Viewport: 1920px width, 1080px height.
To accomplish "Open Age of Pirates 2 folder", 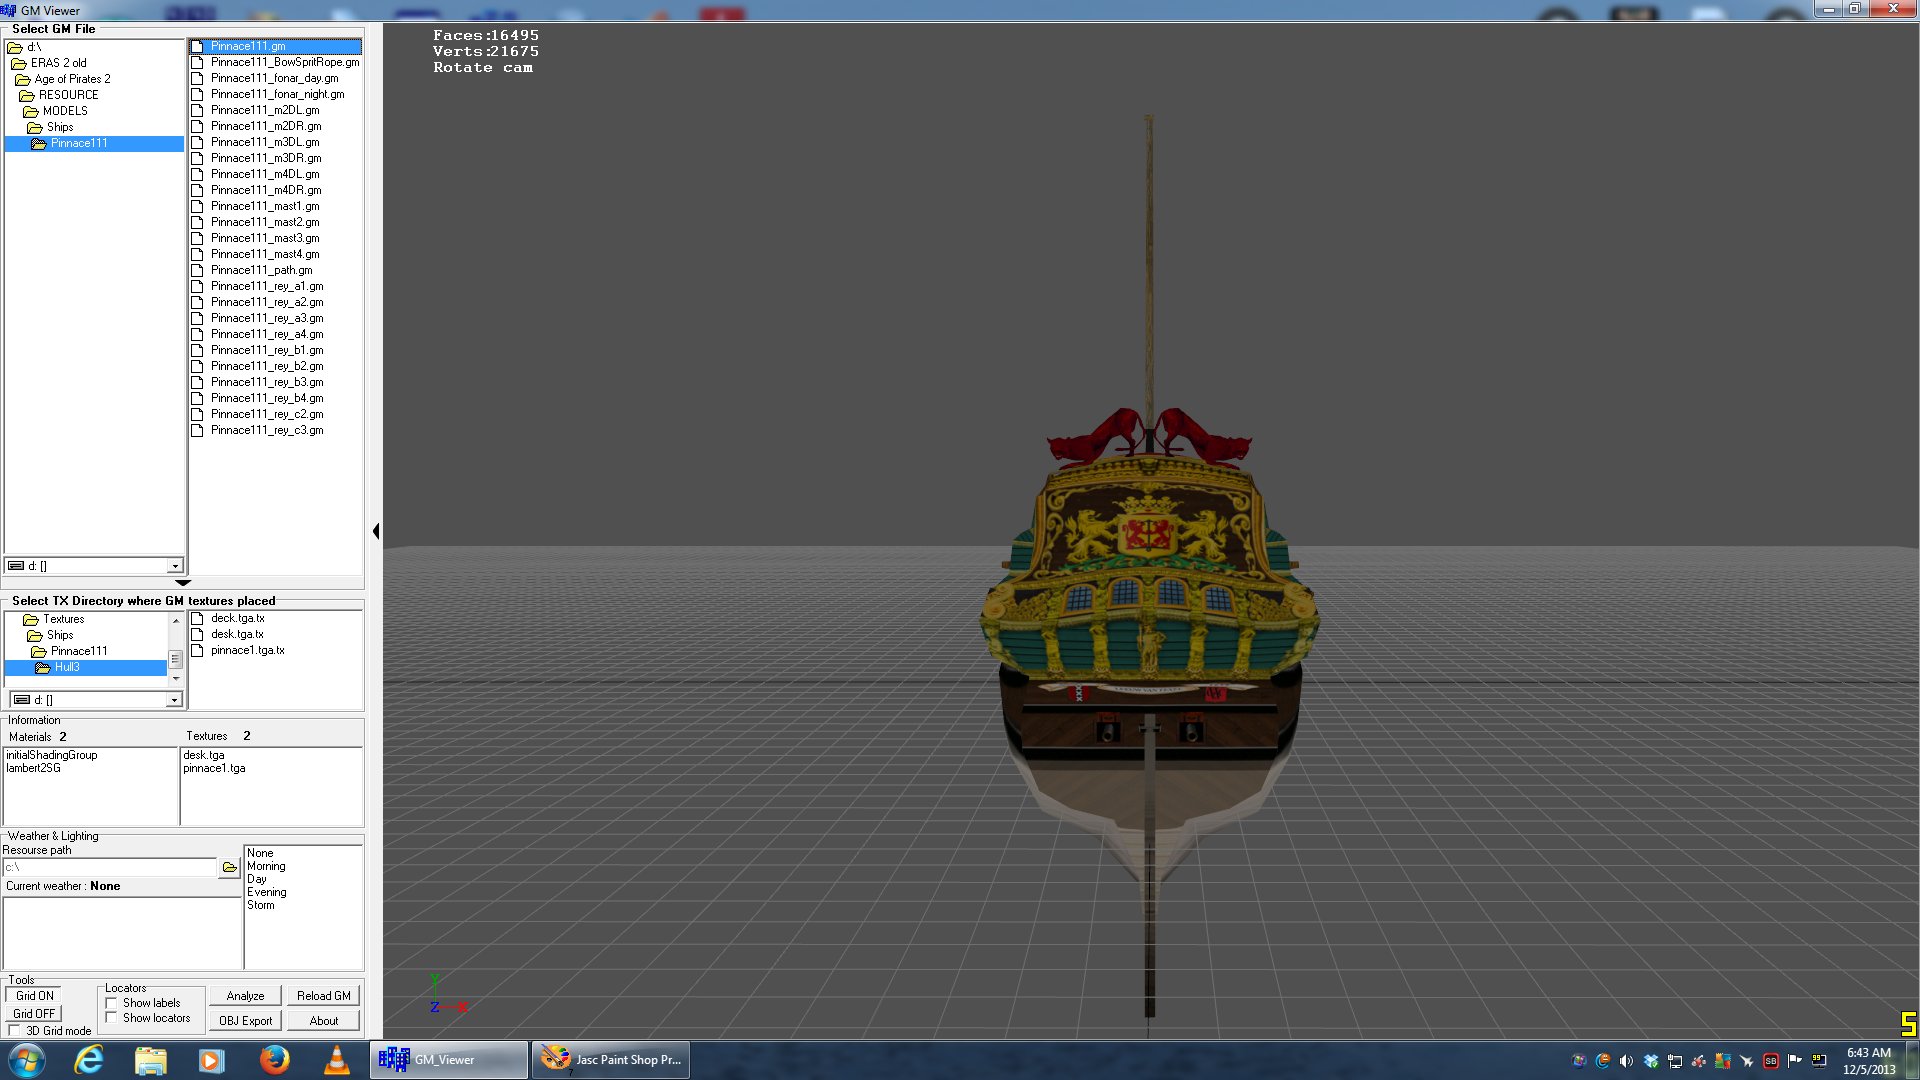I will coord(72,79).
